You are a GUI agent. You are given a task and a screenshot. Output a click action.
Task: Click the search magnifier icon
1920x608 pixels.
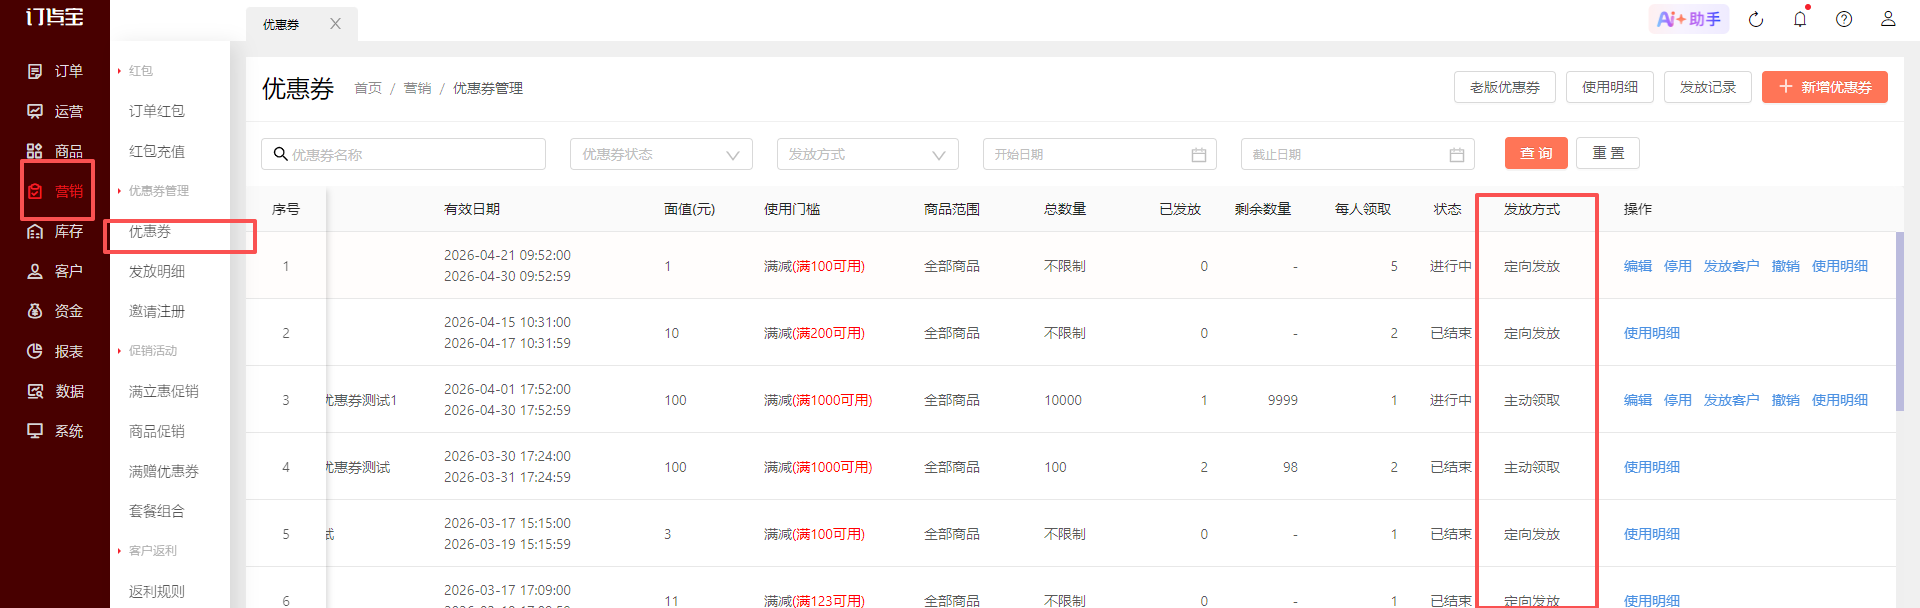(281, 154)
